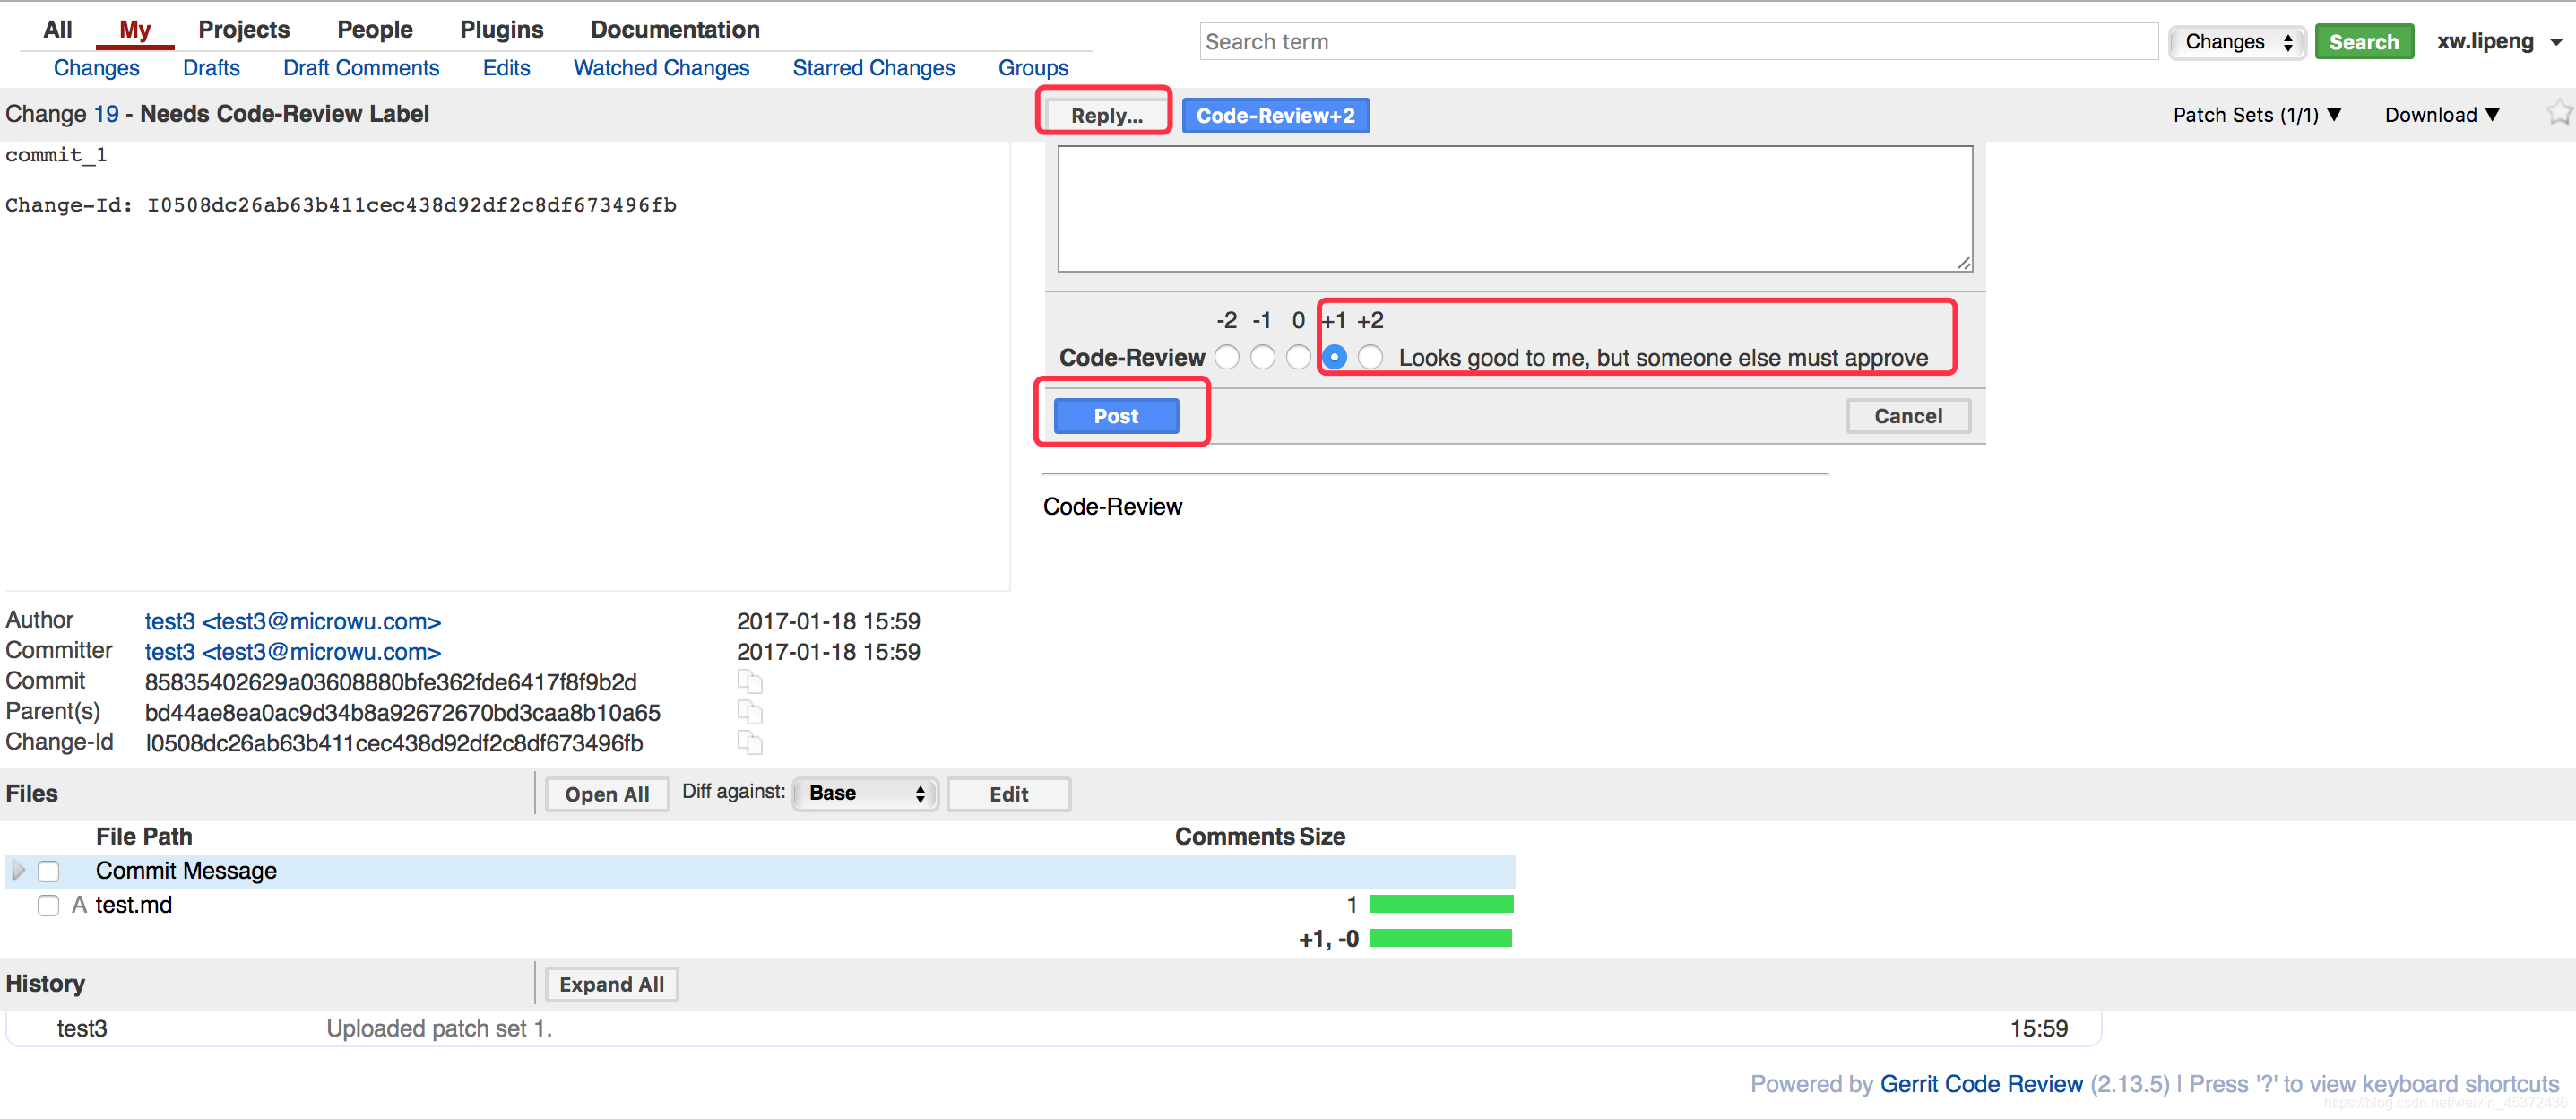
Task: Open the test3 author email link
Action: click(x=292, y=622)
